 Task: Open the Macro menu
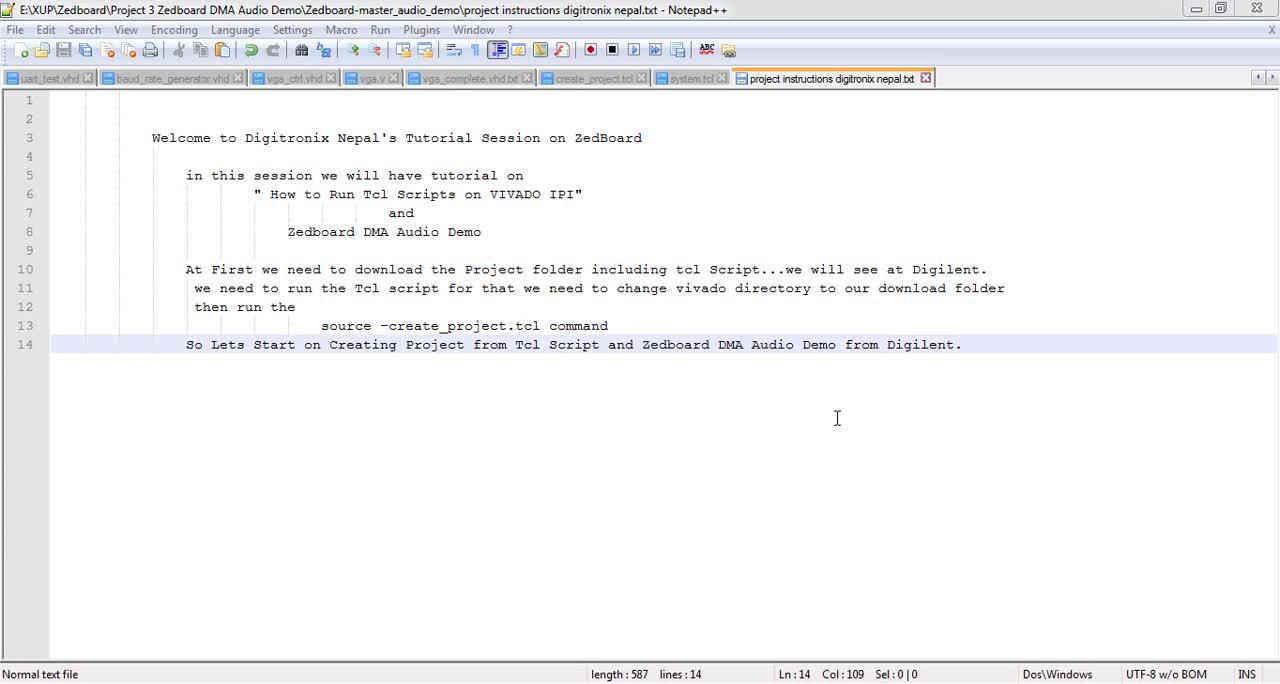(x=341, y=30)
